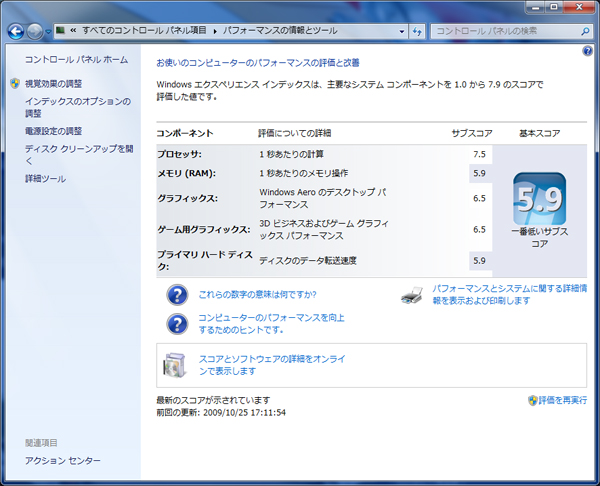The width and height of the screenshot is (600, 486).
Task: Open スコアとソフトウェアの詳細をオンライン link
Action: [x=272, y=365]
